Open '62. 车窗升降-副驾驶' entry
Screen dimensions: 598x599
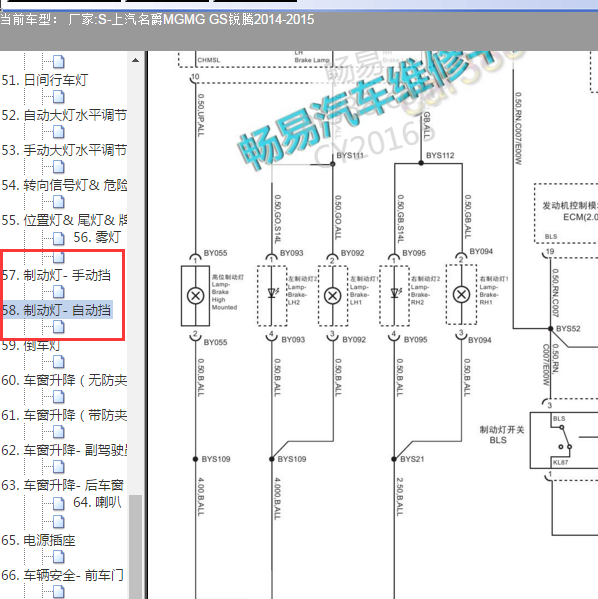pos(64,450)
